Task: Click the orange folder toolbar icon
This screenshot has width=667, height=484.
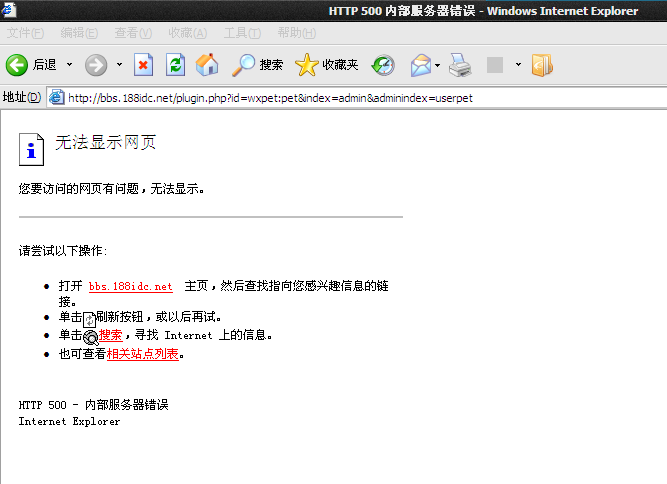Action: (542, 65)
